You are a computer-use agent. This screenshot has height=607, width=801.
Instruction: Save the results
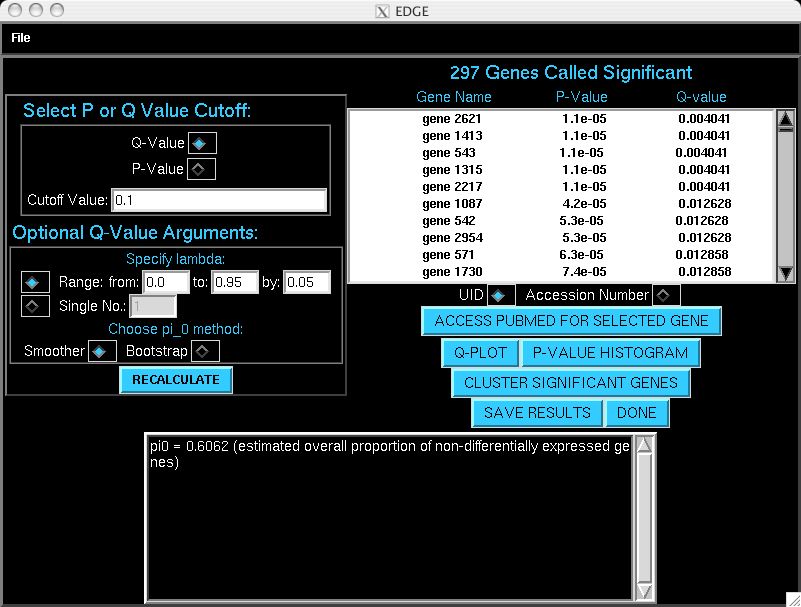(x=537, y=413)
